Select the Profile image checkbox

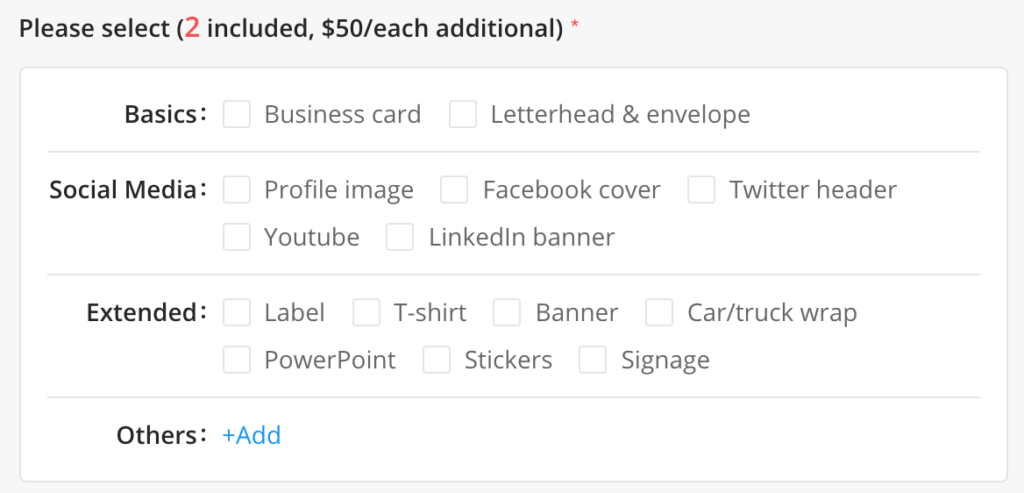237,189
